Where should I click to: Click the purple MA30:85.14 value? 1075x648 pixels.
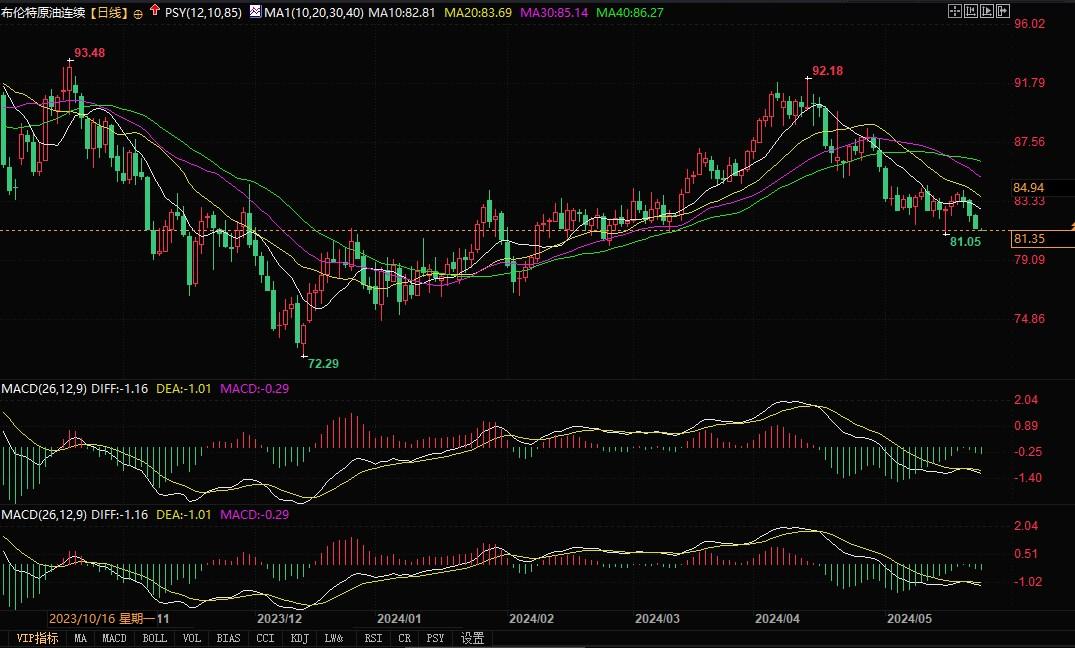[554, 12]
